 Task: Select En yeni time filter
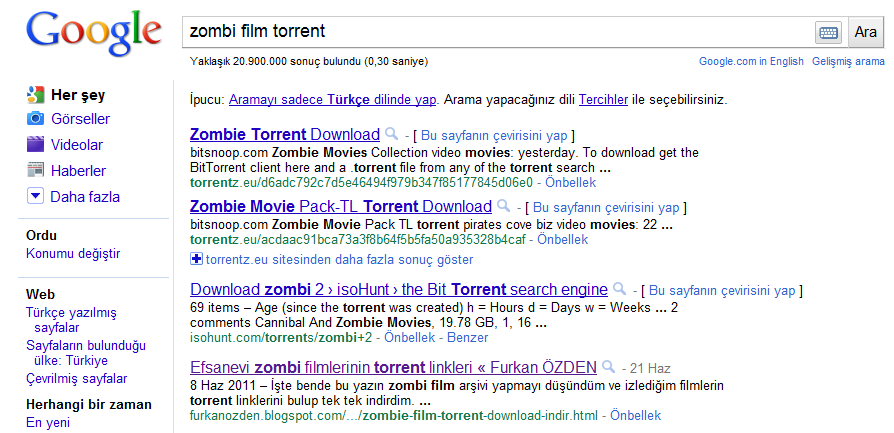tap(48, 423)
